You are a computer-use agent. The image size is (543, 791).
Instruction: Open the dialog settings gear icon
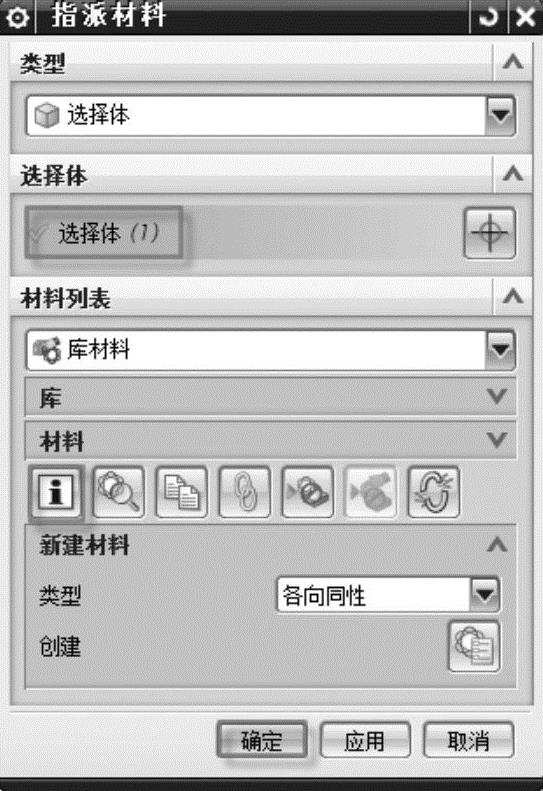pyautogui.click(x=18, y=17)
